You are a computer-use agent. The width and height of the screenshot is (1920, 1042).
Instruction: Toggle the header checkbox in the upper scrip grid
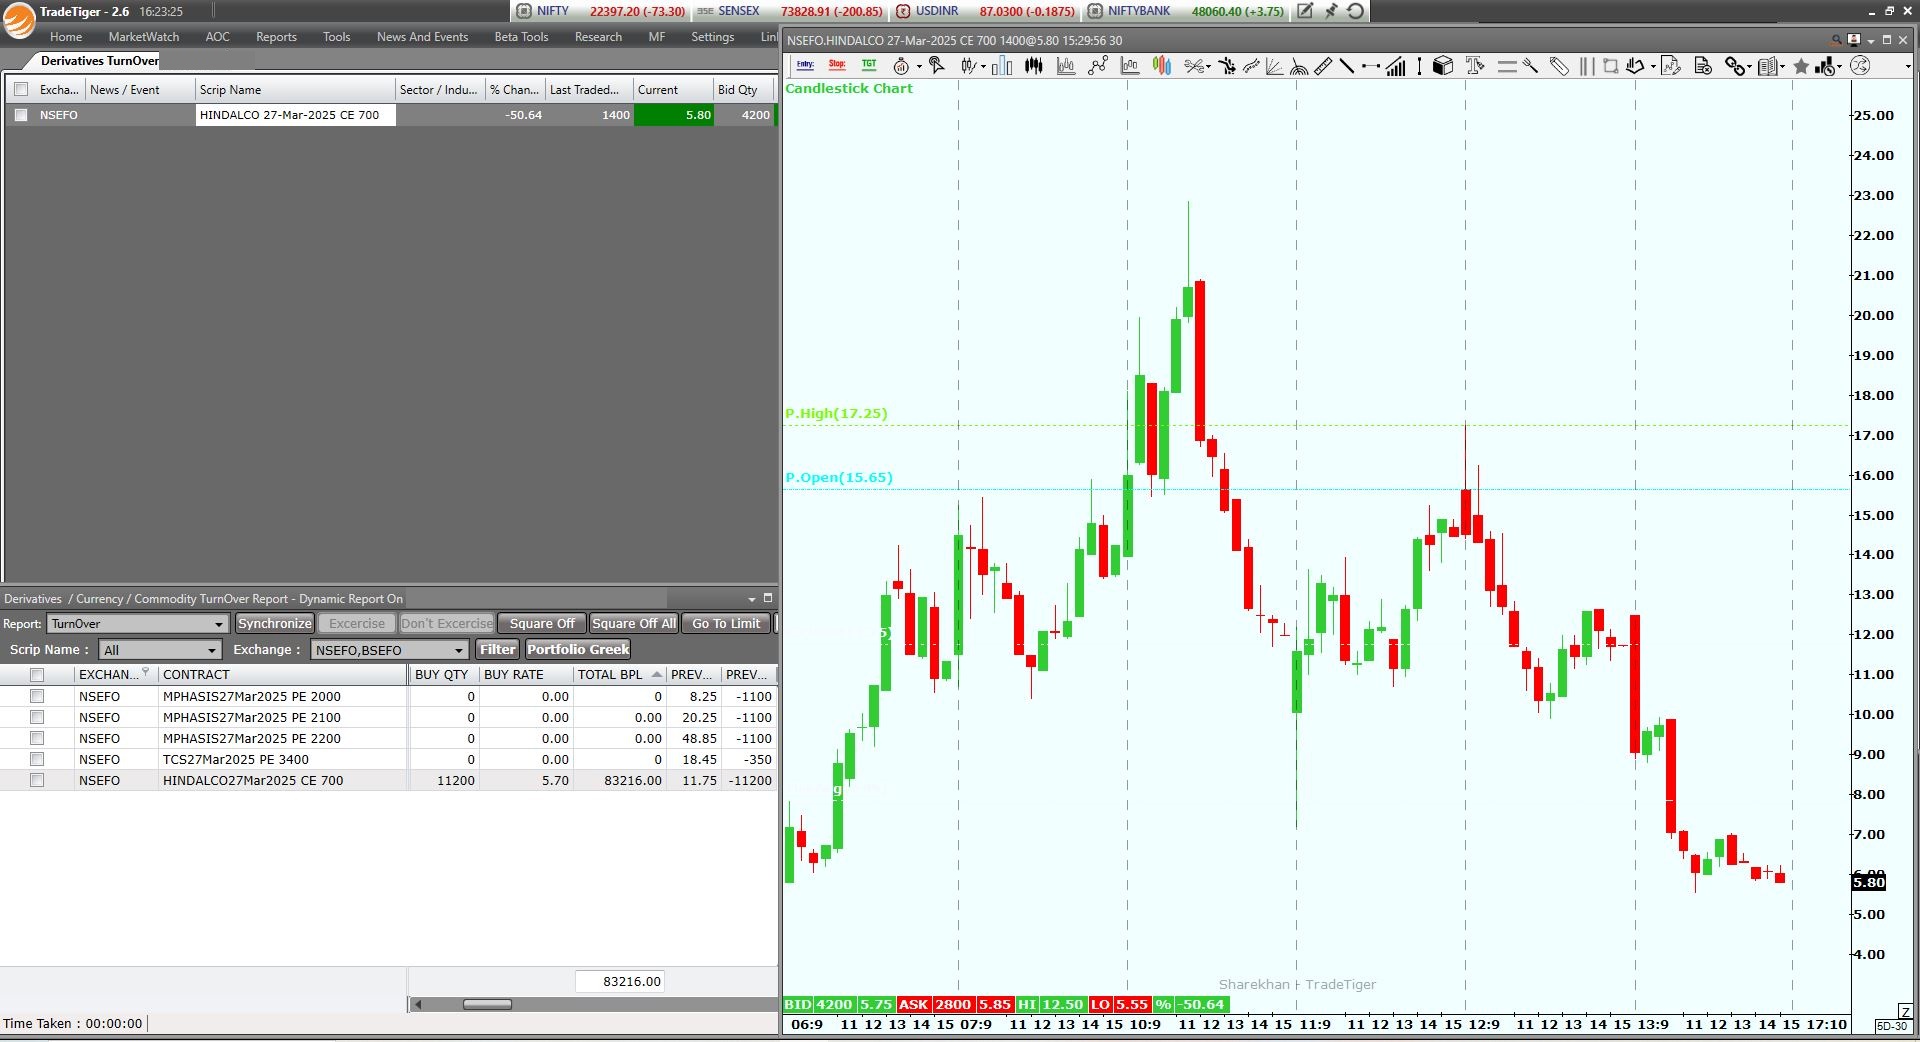tap(21, 89)
